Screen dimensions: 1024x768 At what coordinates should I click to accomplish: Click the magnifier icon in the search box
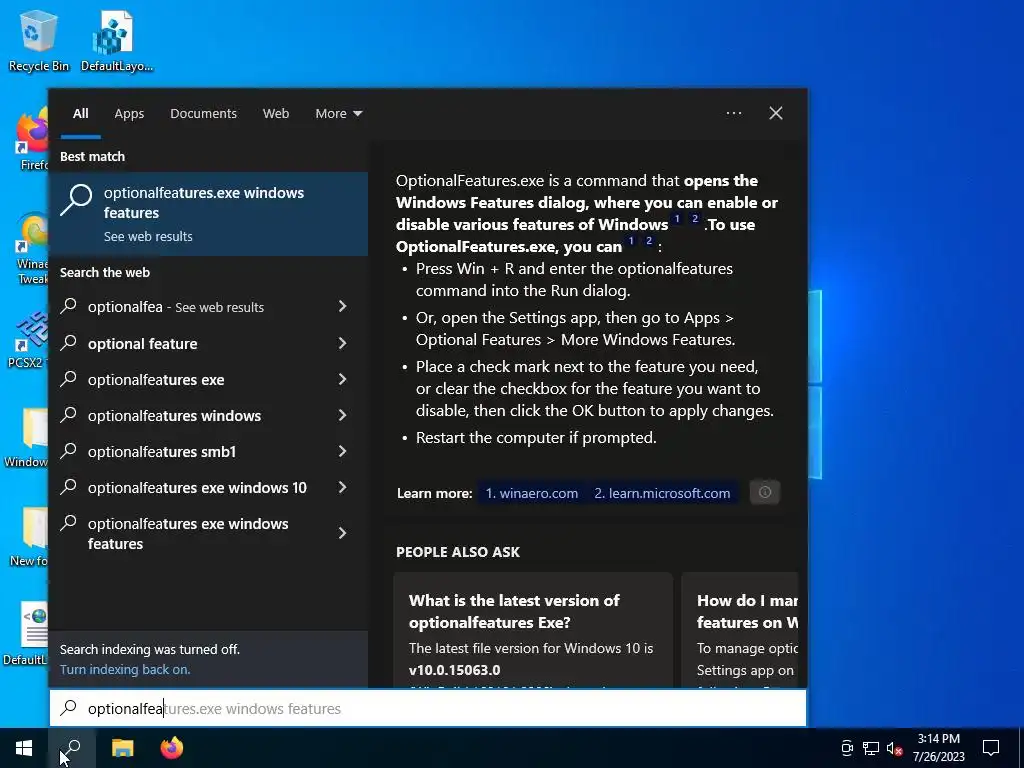tap(69, 708)
